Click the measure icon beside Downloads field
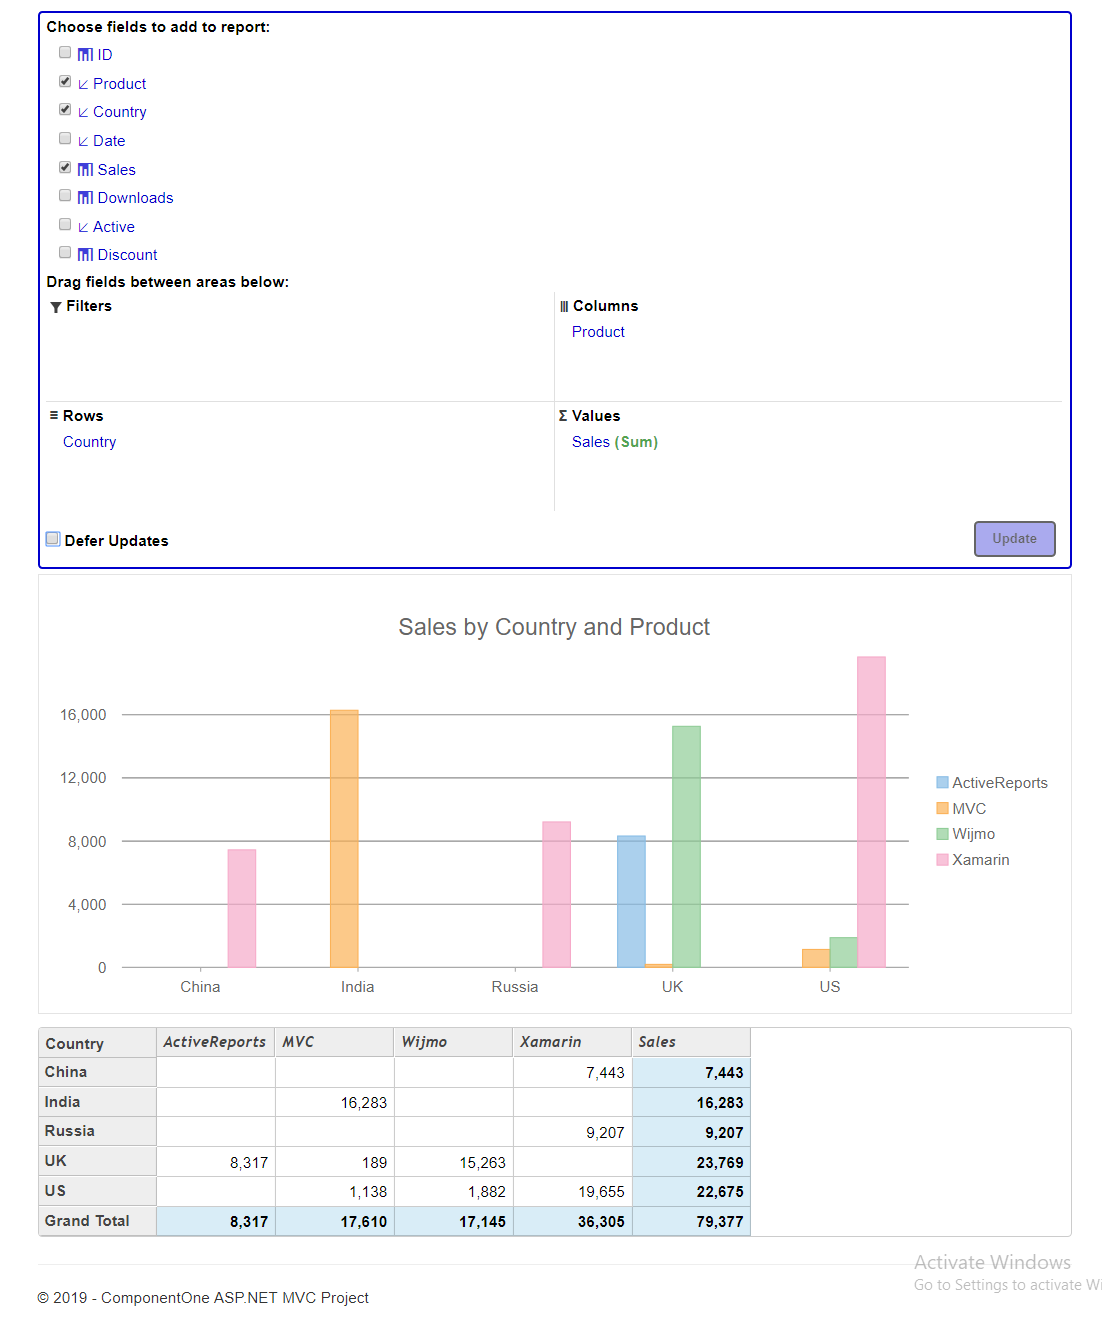1102x1340 pixels. [85, 198]
